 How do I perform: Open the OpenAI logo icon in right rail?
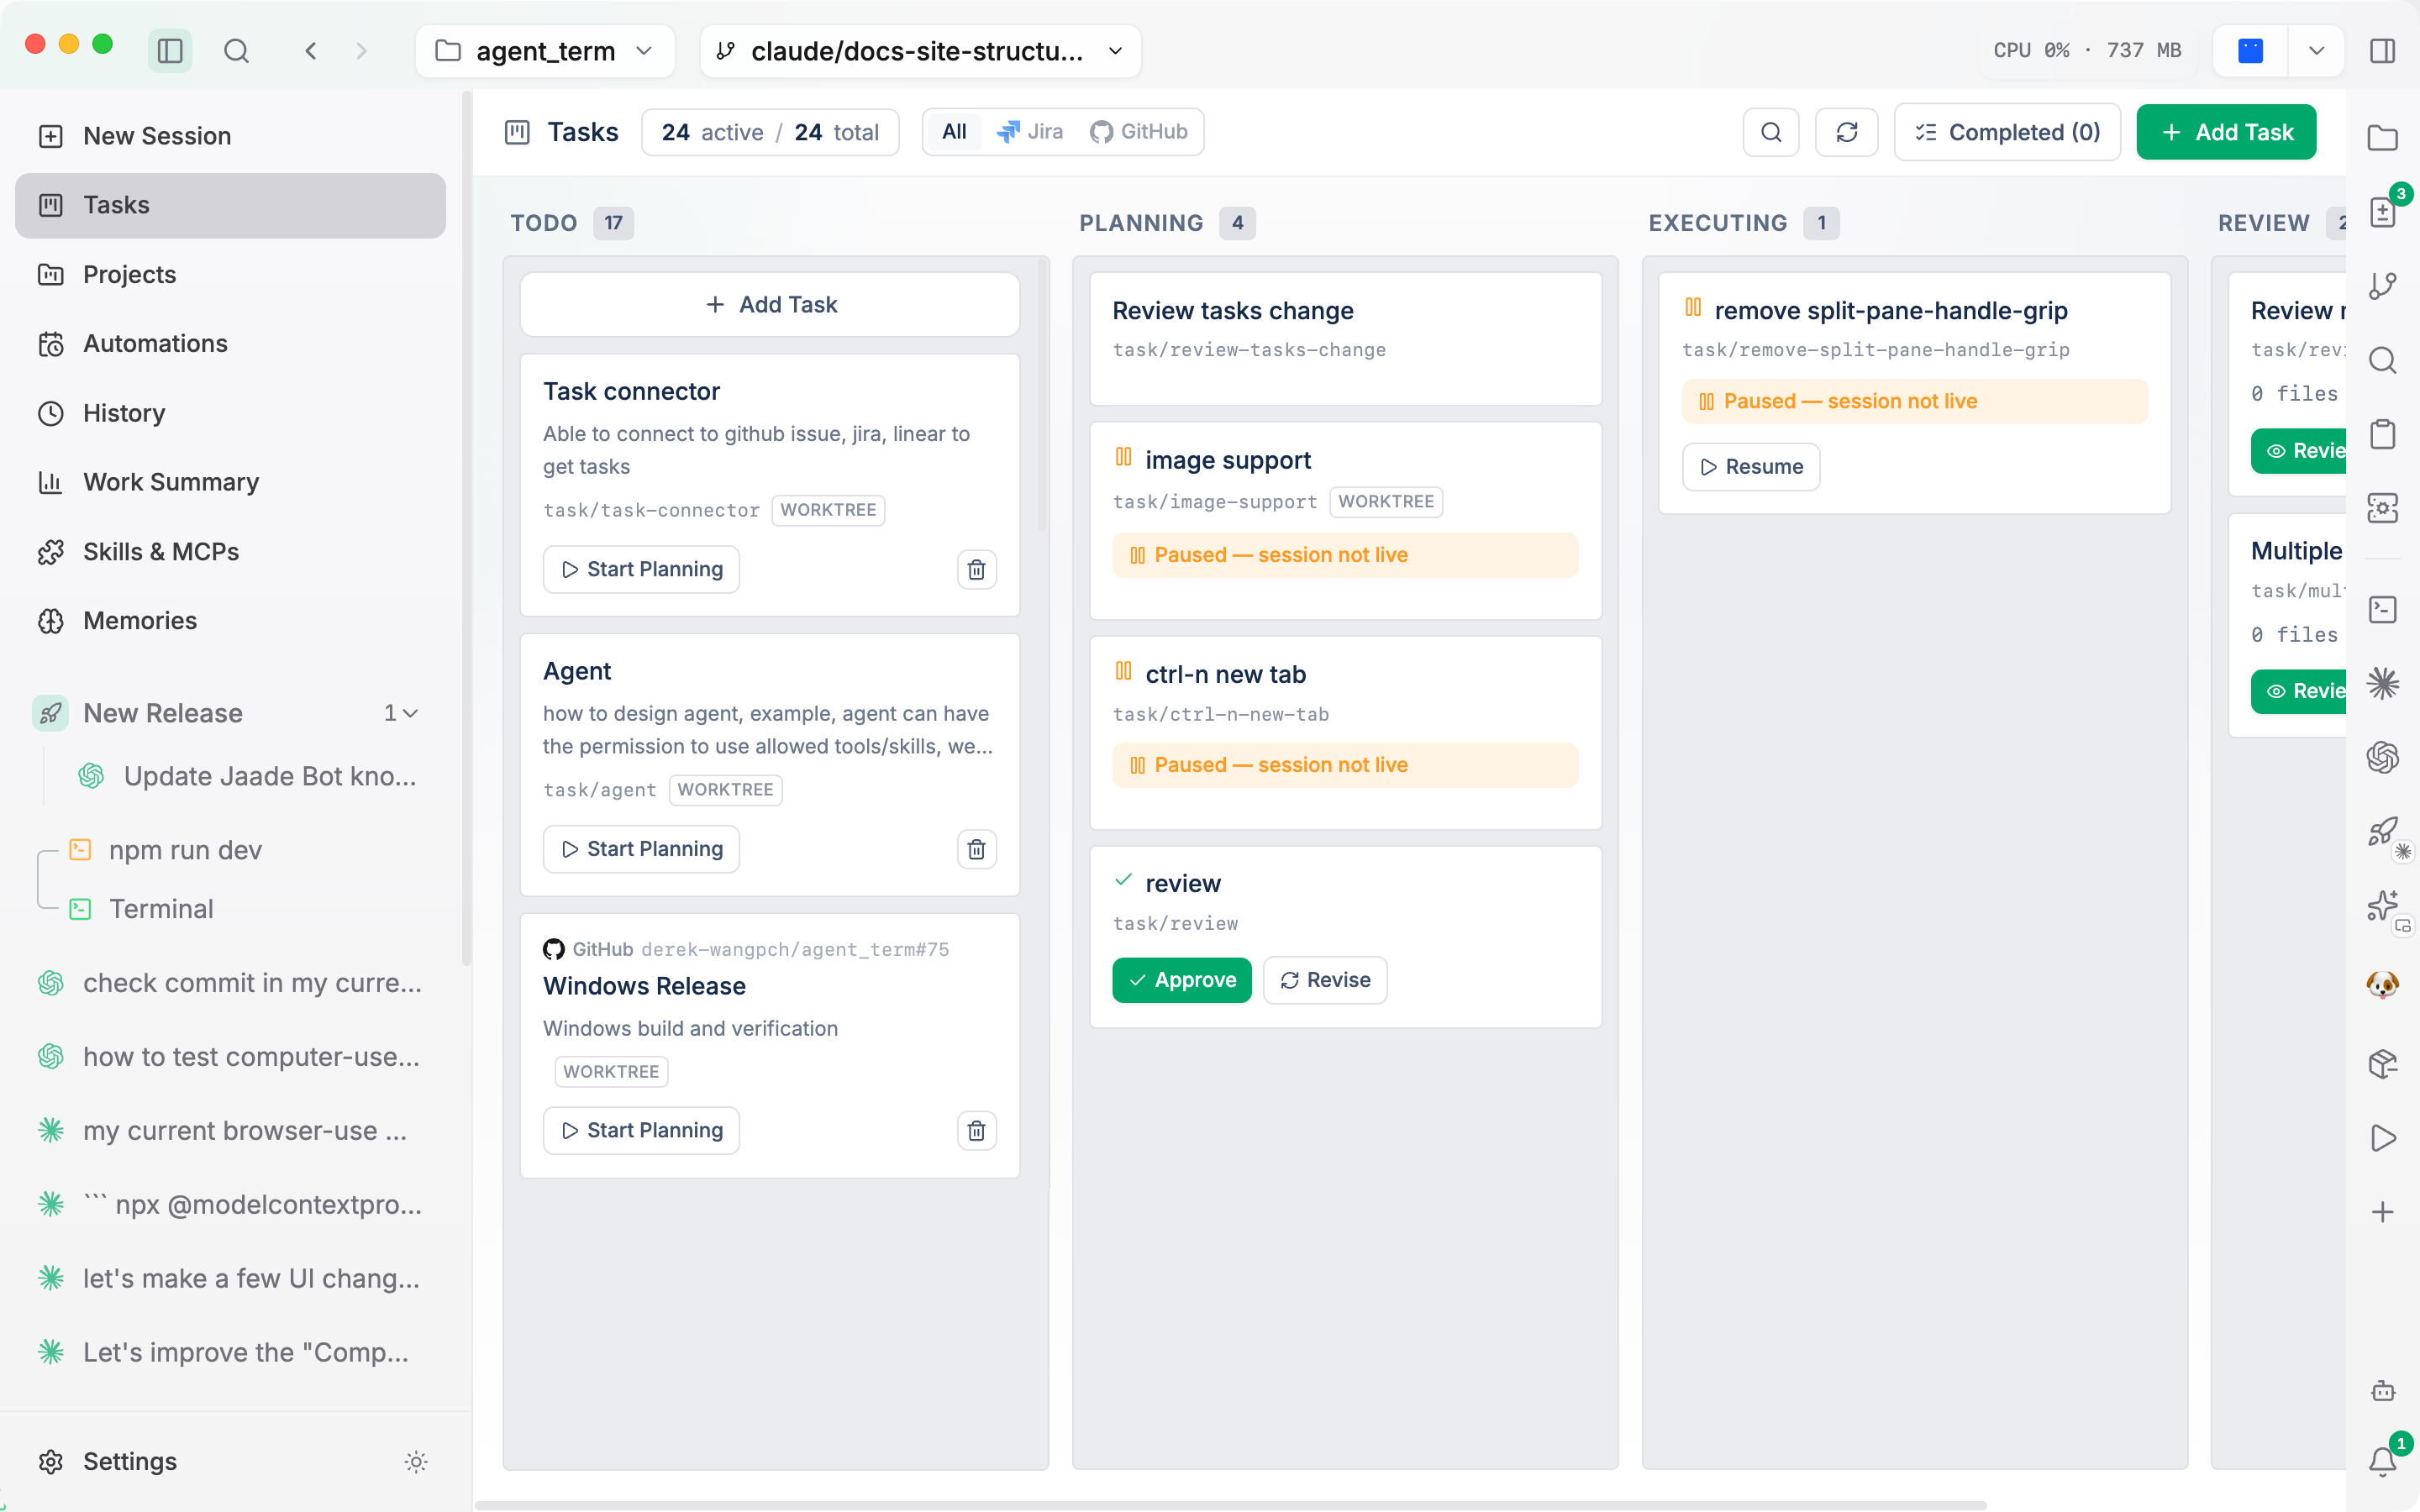[2383, 758]
